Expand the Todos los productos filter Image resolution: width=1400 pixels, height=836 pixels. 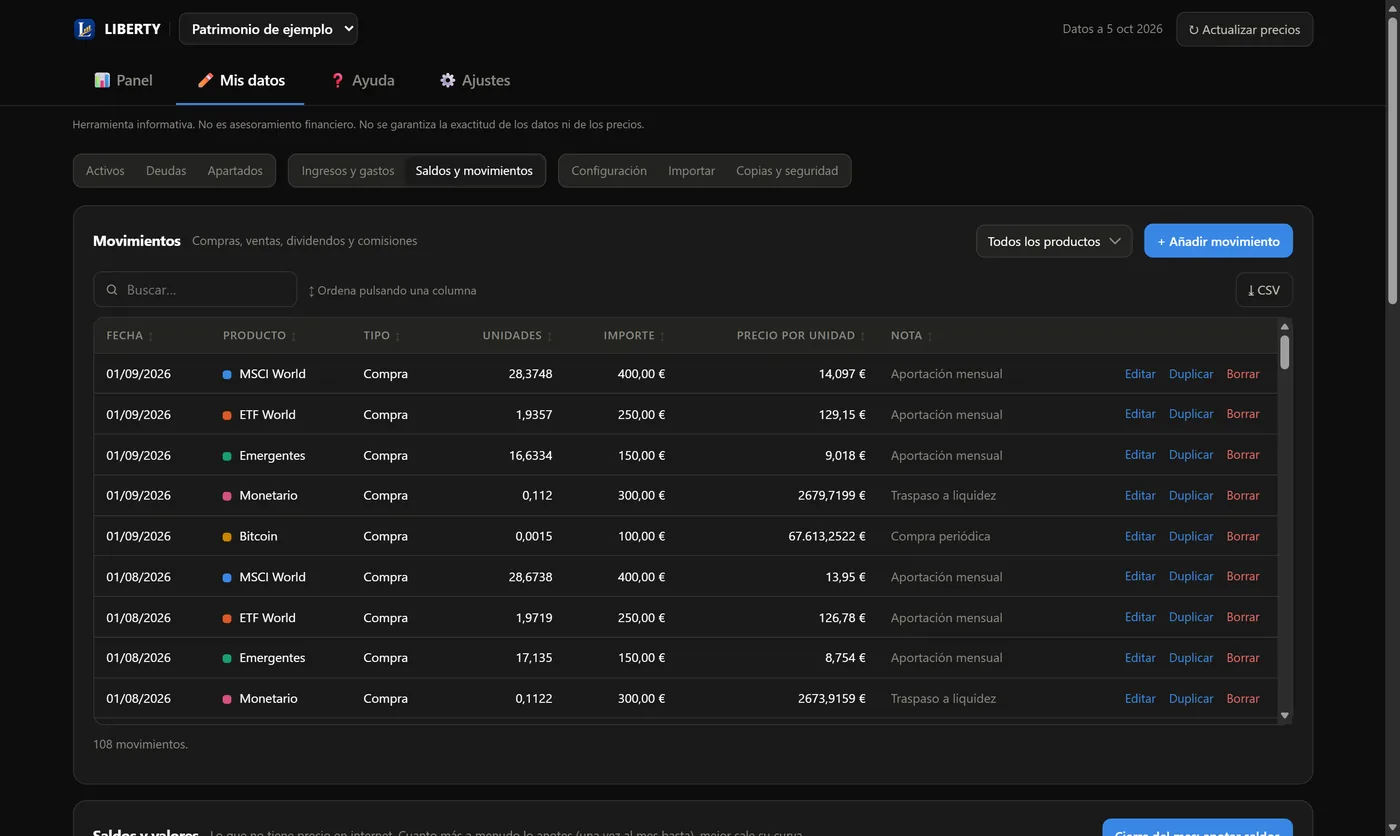[1054, 241]
